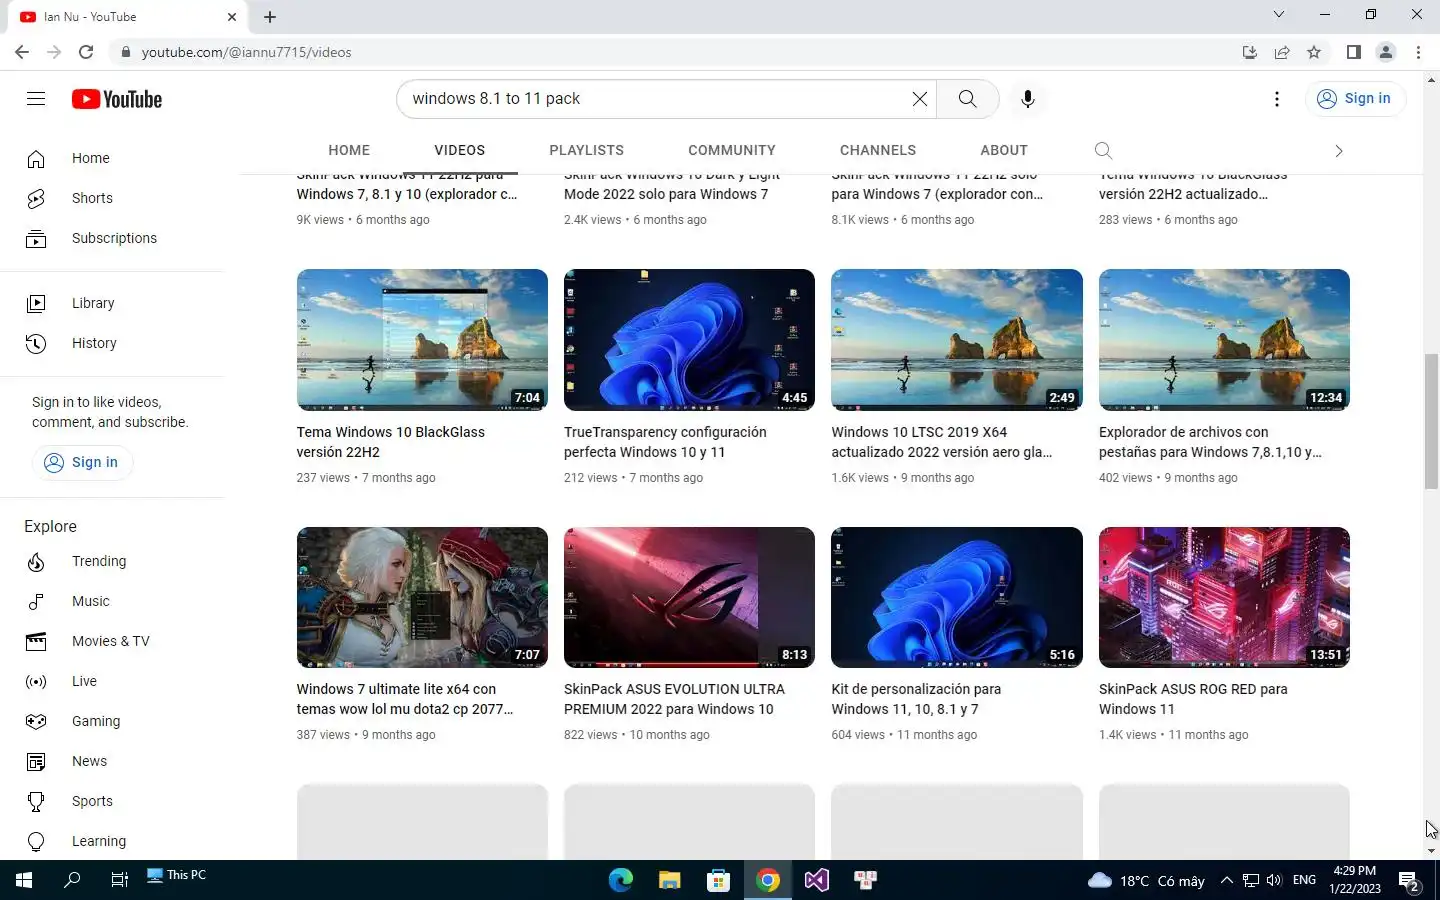Screen dimensions: 1440x900
Task: Open YouTube settings three-dot menu
Action: 1276,98
